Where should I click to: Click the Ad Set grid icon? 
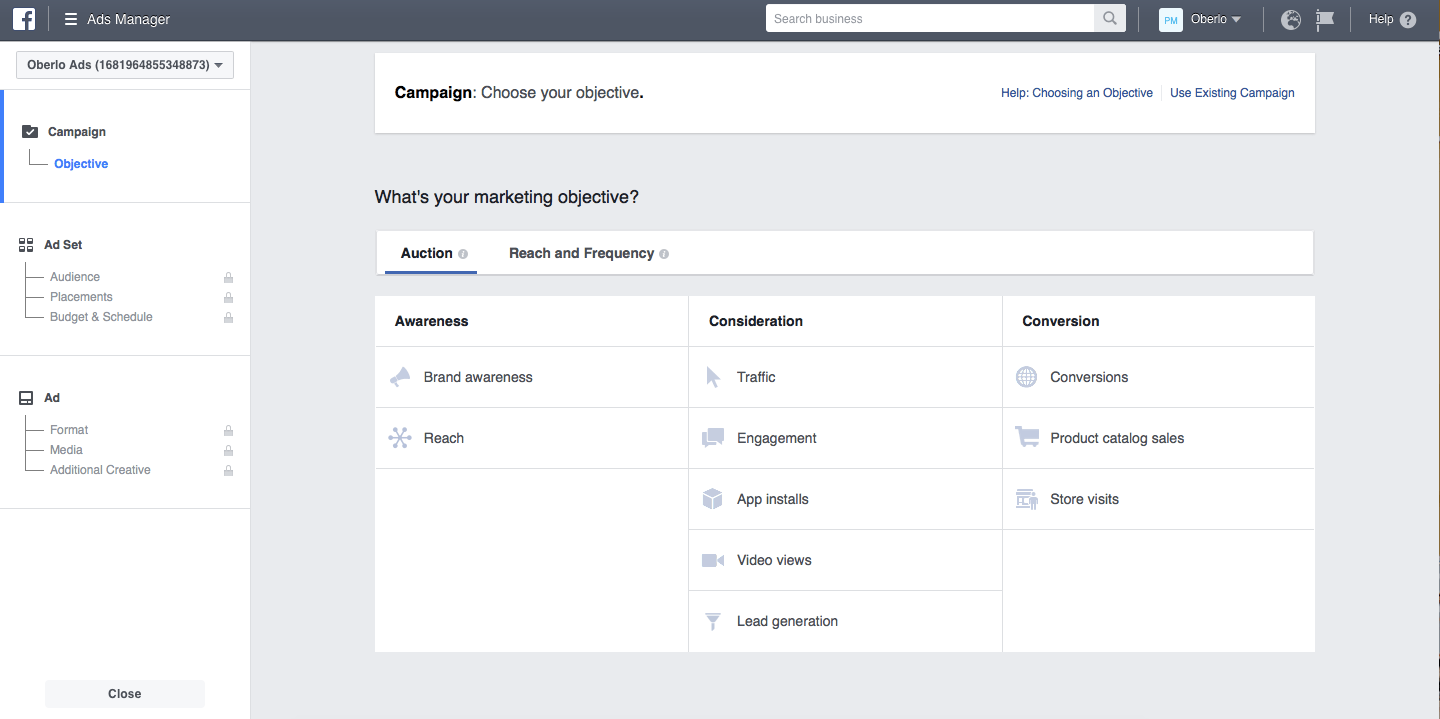pyautogui.click(x=27, y=245)
